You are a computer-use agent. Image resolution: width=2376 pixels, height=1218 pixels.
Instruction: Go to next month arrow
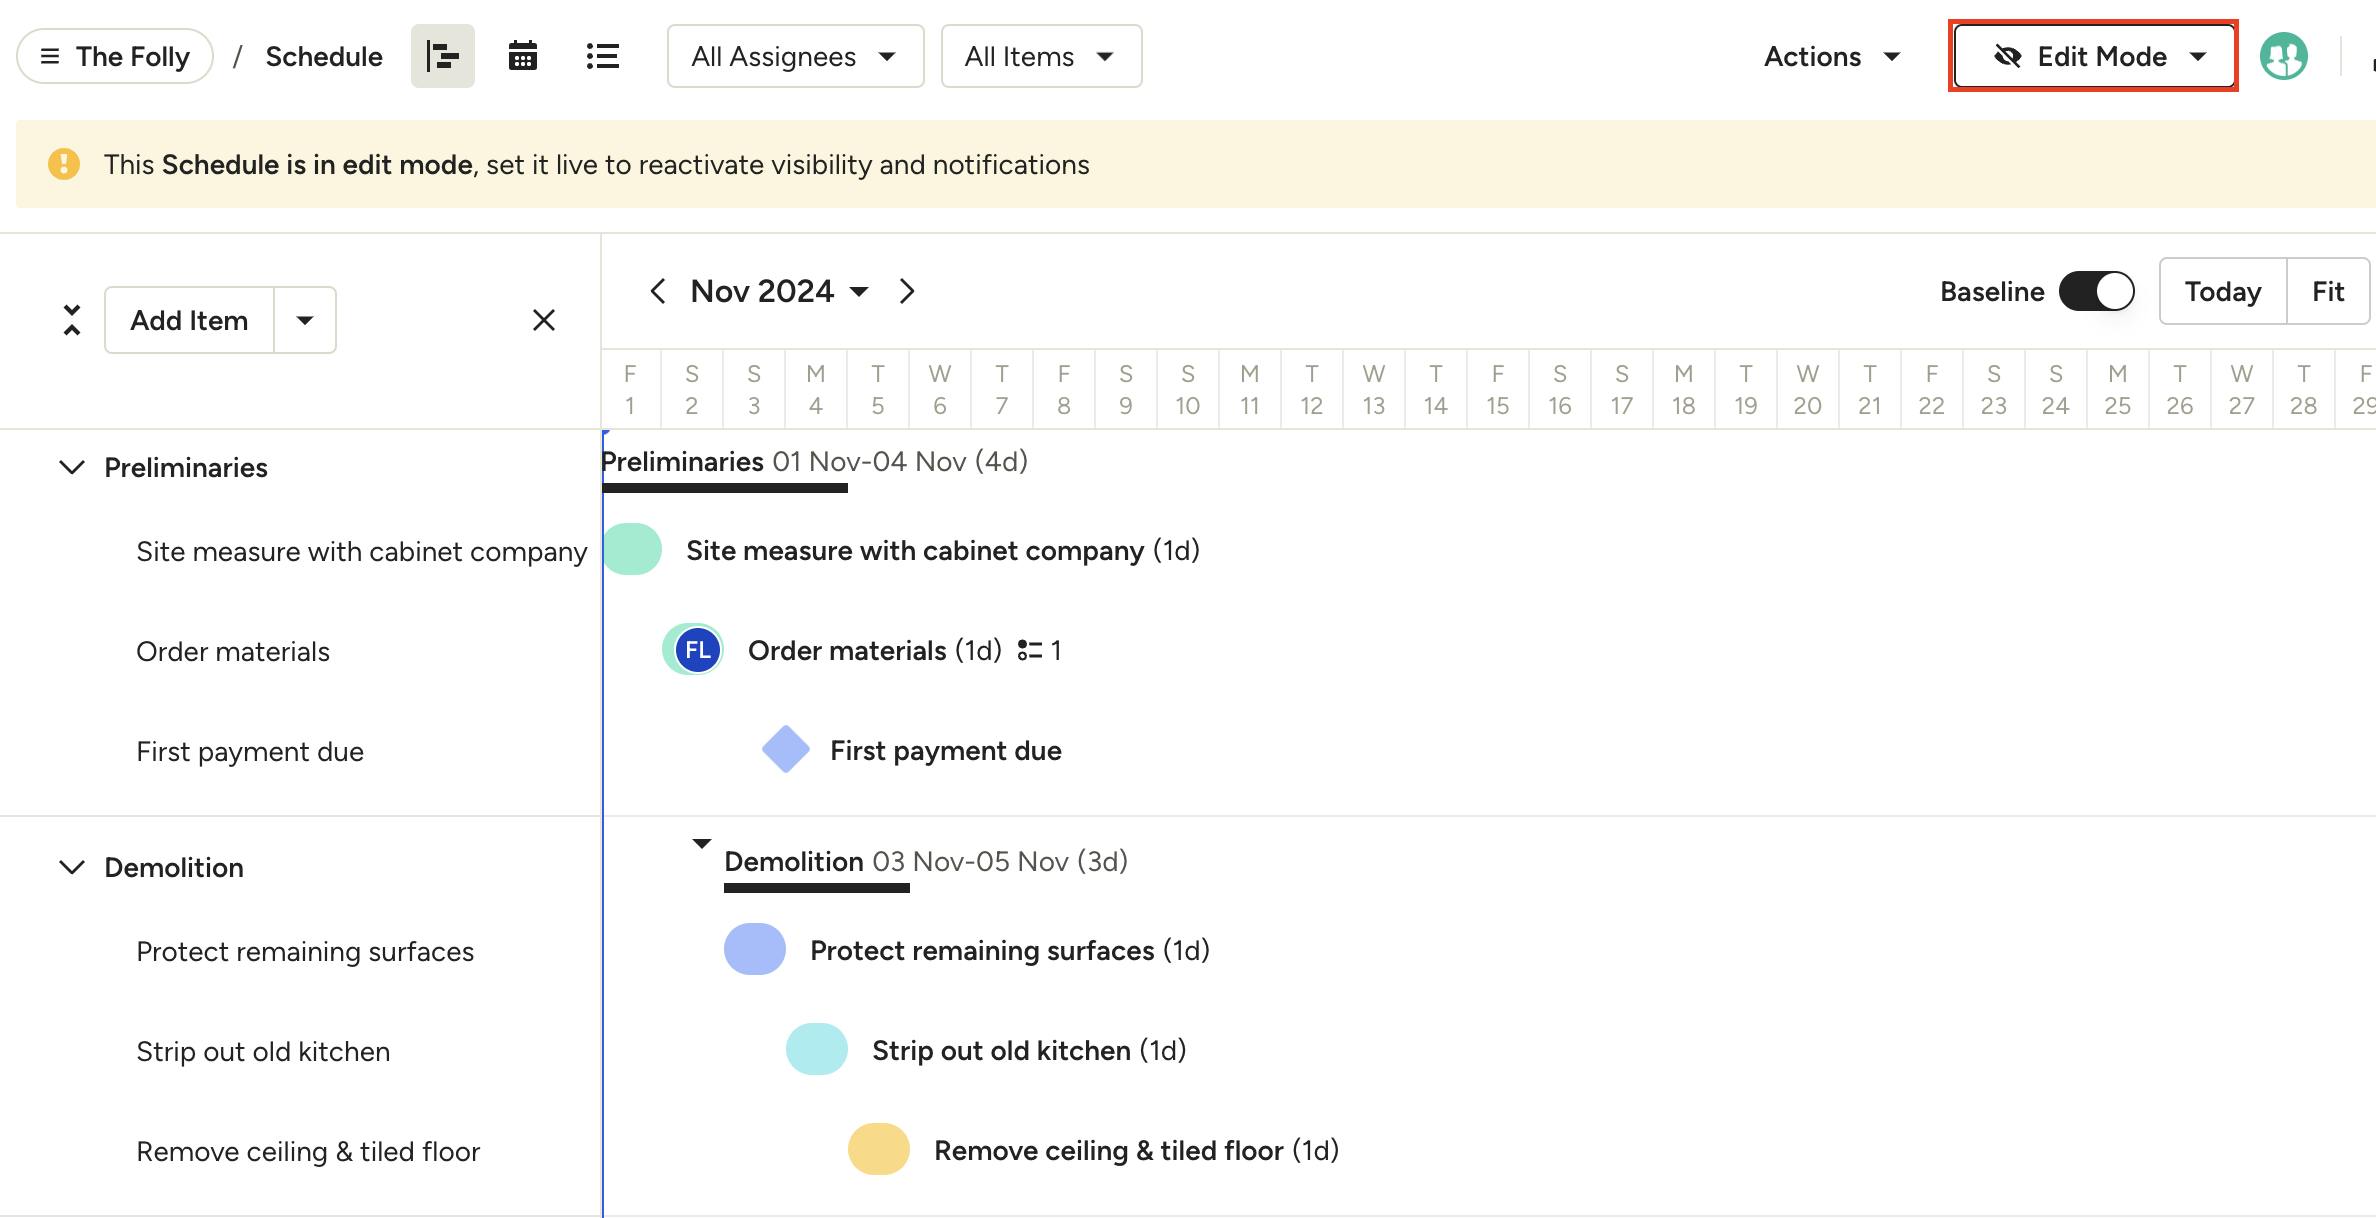click(906, 291)
